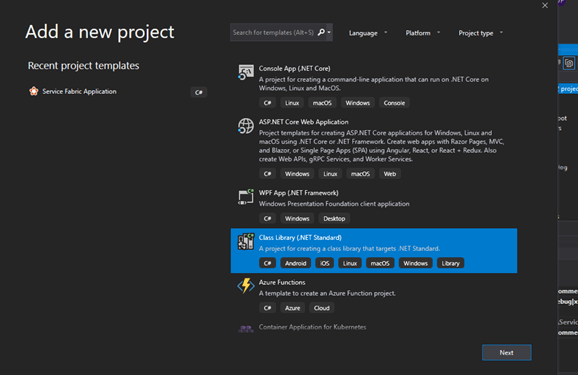Click the Desktop tag under WPF App
This screenshot has width=578, height=375.
334,219
